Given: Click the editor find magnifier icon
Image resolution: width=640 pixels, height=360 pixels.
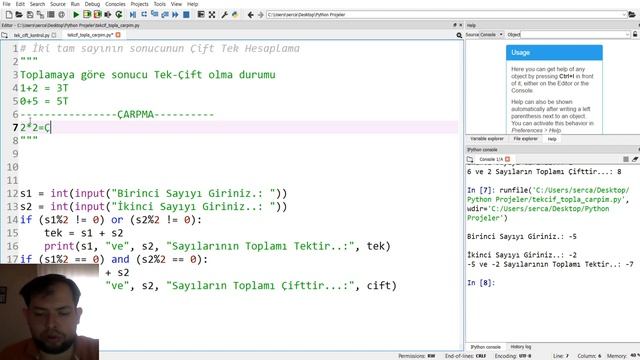Looking at the screenshot, I should click(x=459, y=35).
